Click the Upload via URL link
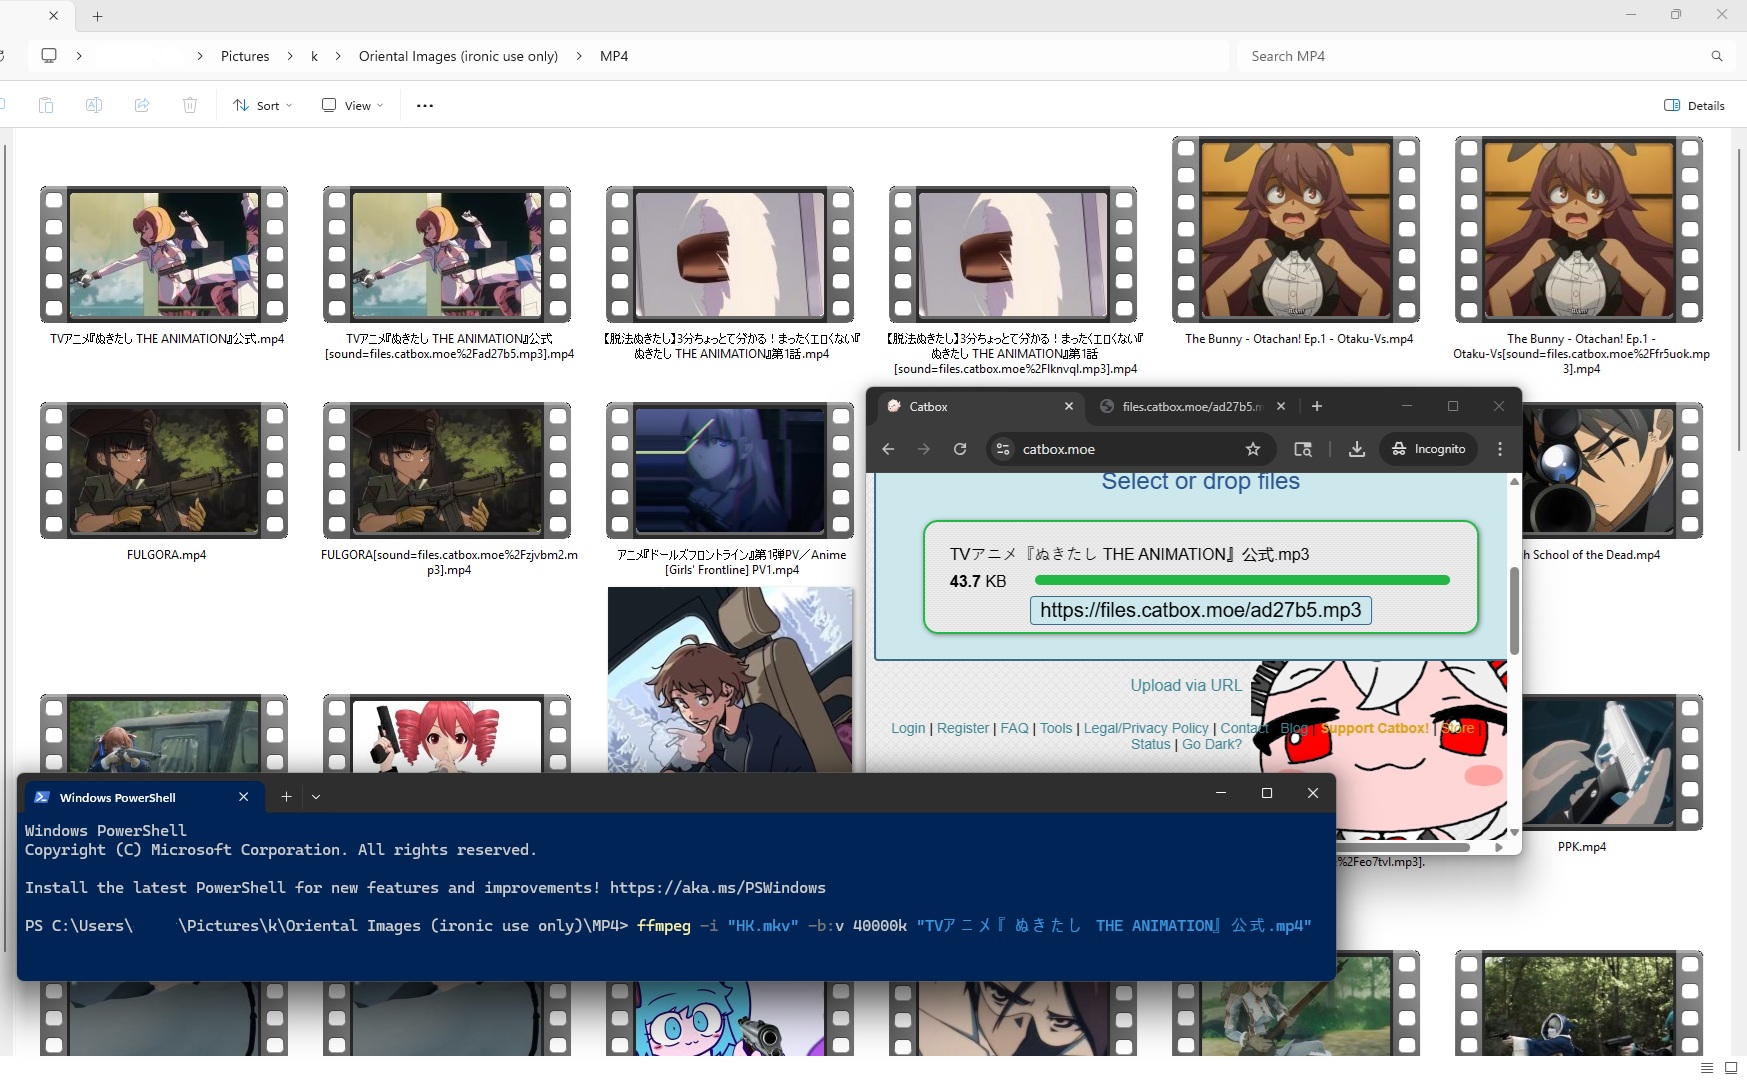Screen dimensions: 1747x1080 click(1186, 685)
